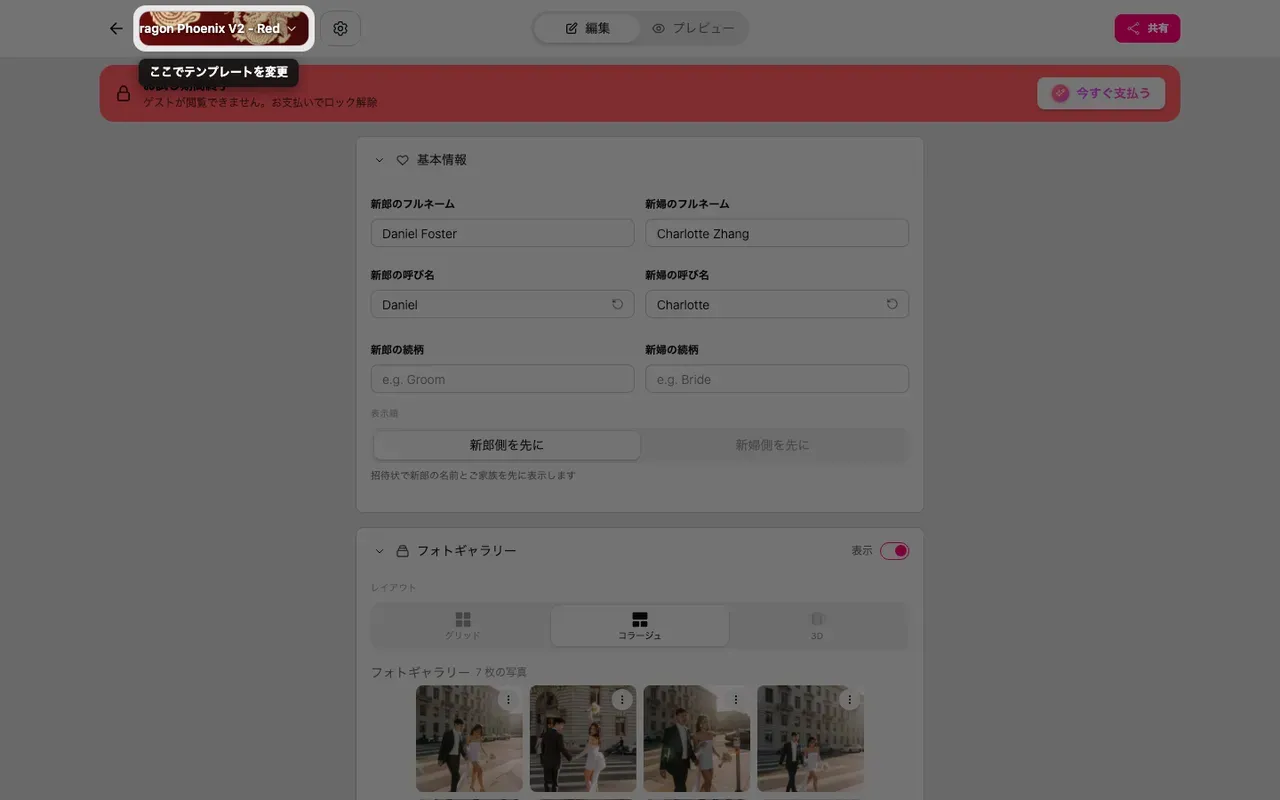1280x800 pixels.
Task: Click the 新婦の呼び名 field Charlotte
Action: click(777, 304)
